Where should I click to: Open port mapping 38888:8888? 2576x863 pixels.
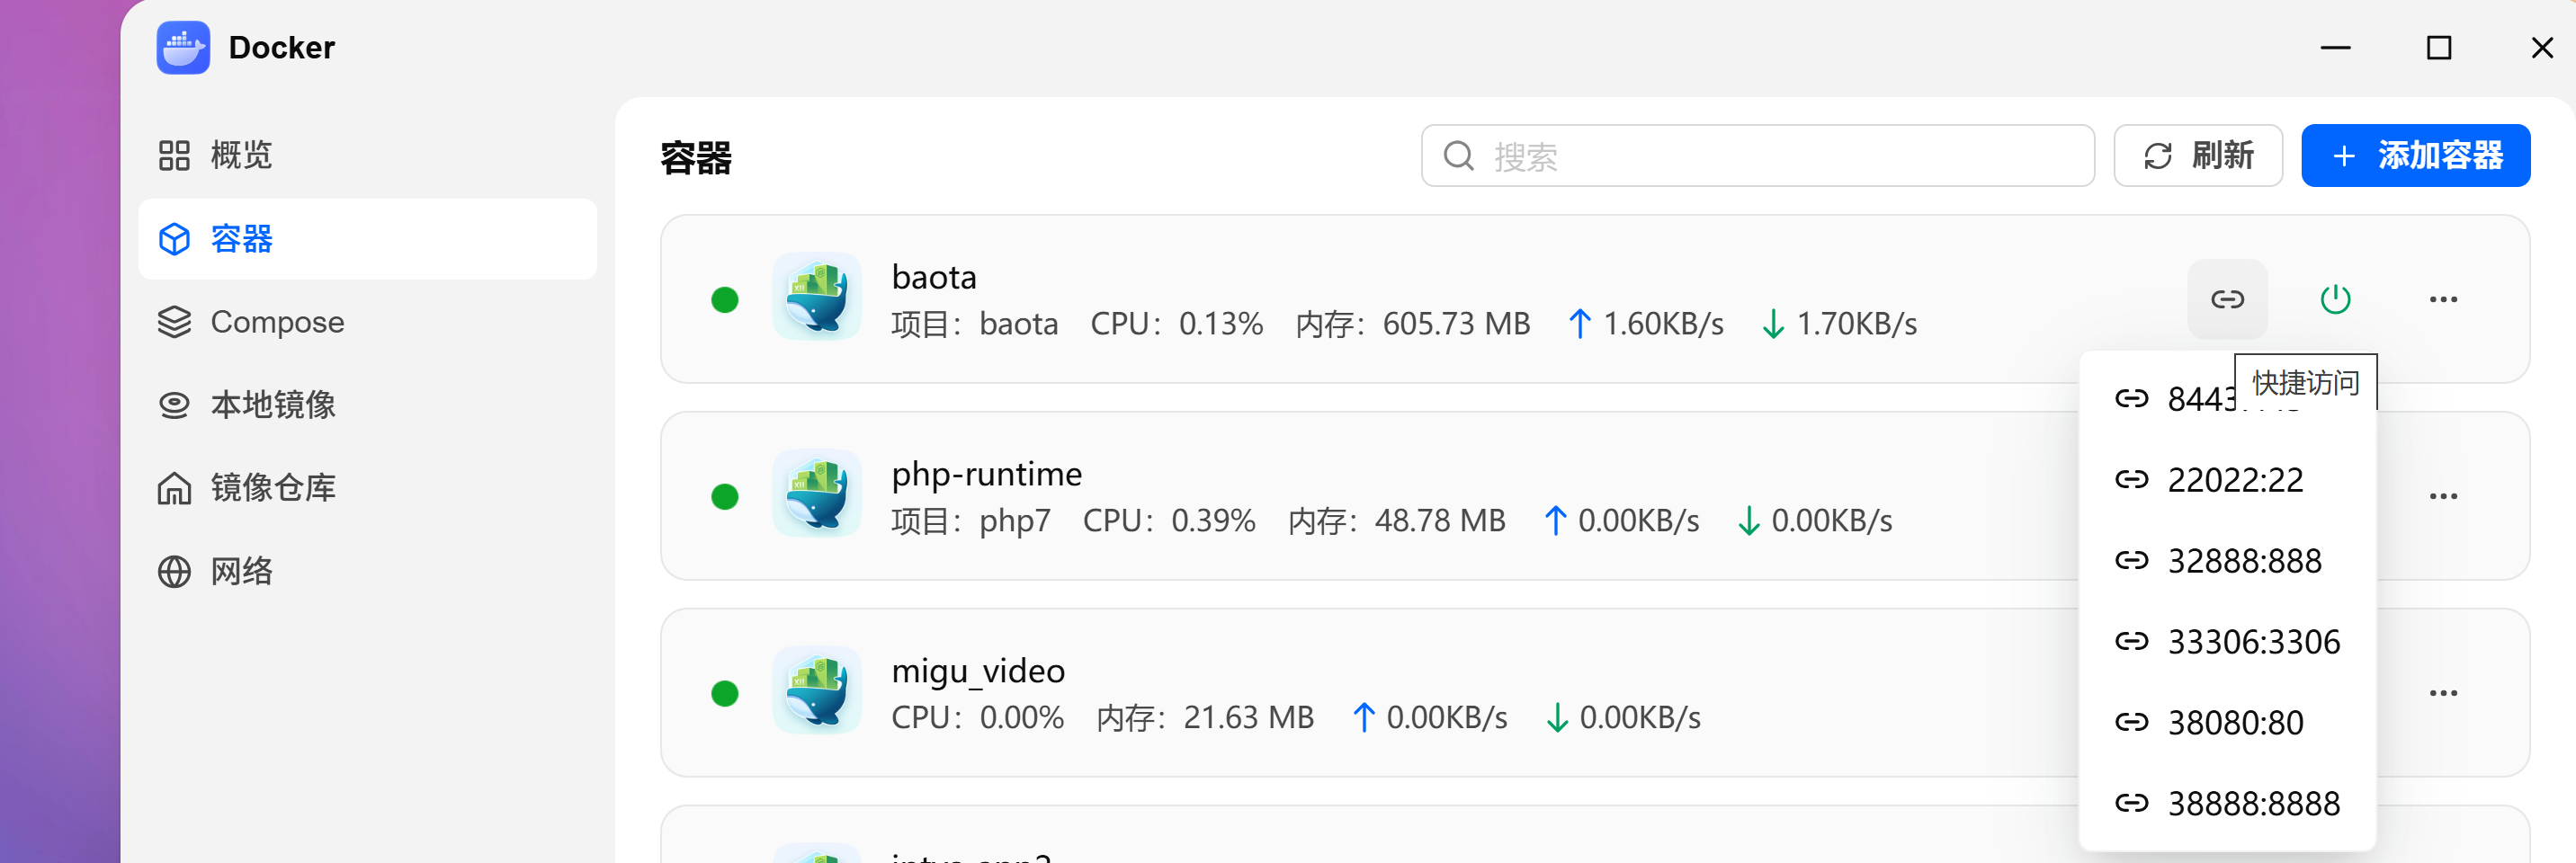click(2227, 804)
